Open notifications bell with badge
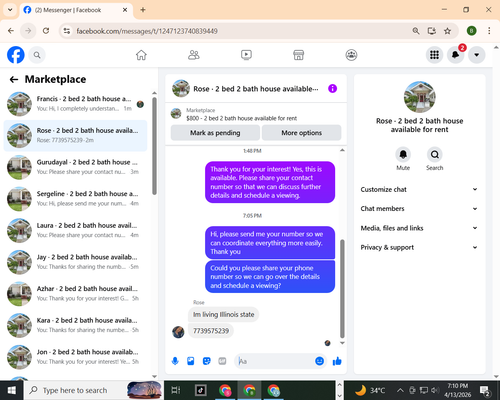Image resolution: width=500 pixels, height=400 pixels. (x=456, y=55)
